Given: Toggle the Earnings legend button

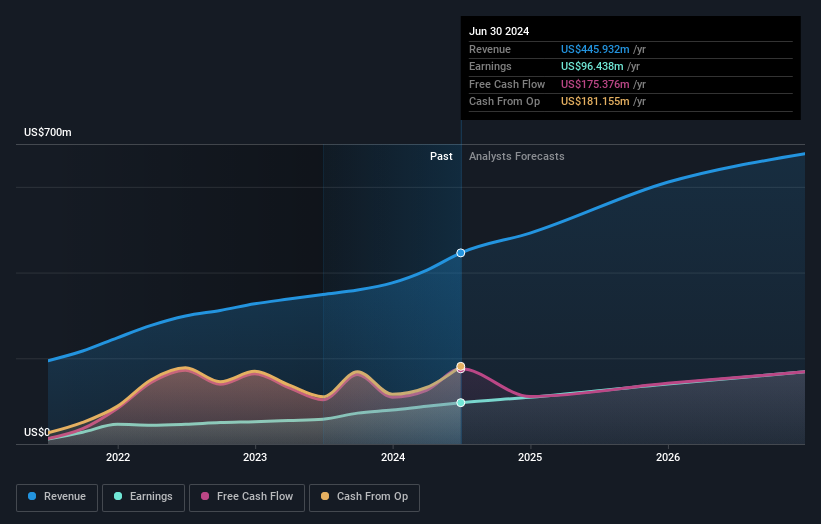Looking at the screenshot, I should [143, 497].
